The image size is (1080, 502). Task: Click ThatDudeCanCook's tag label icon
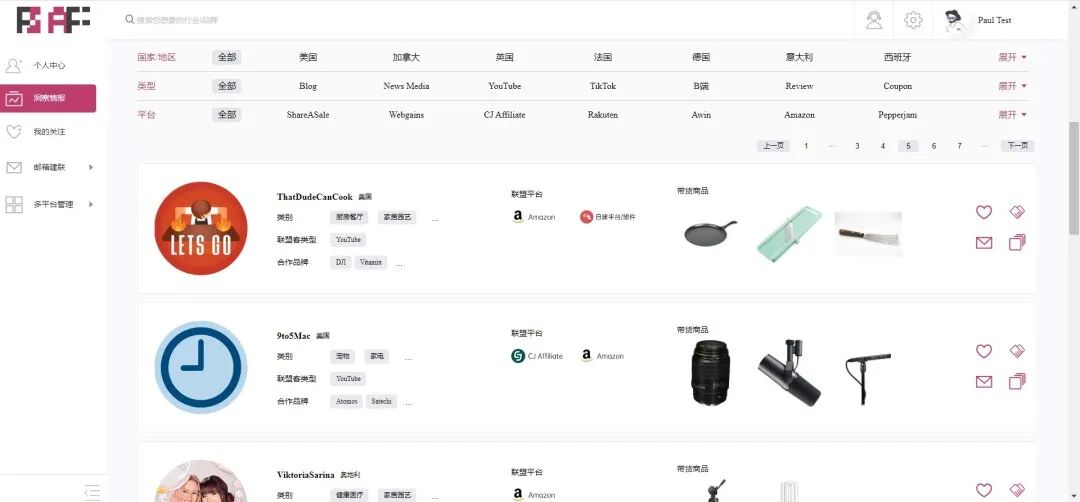pos(1017,212)
